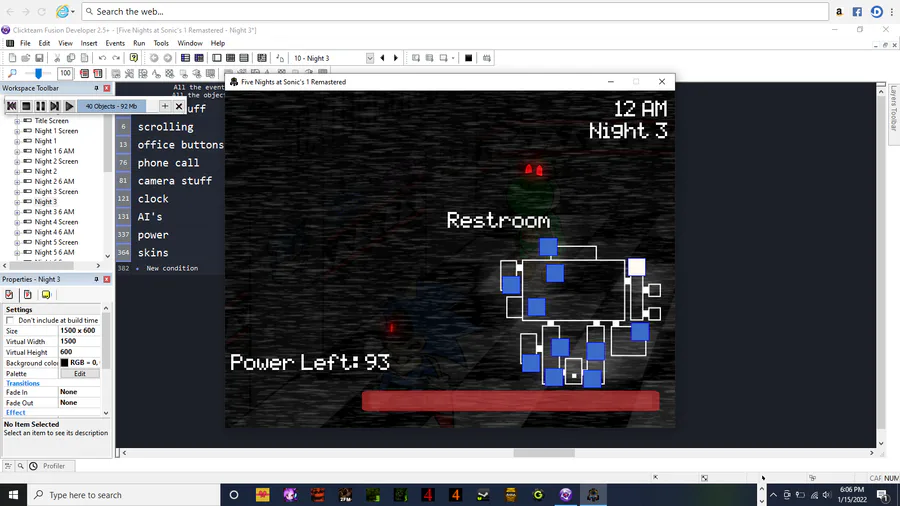Click the Paste toolbar icon
This screenshot has width=900, height=506.
[84, 58]
